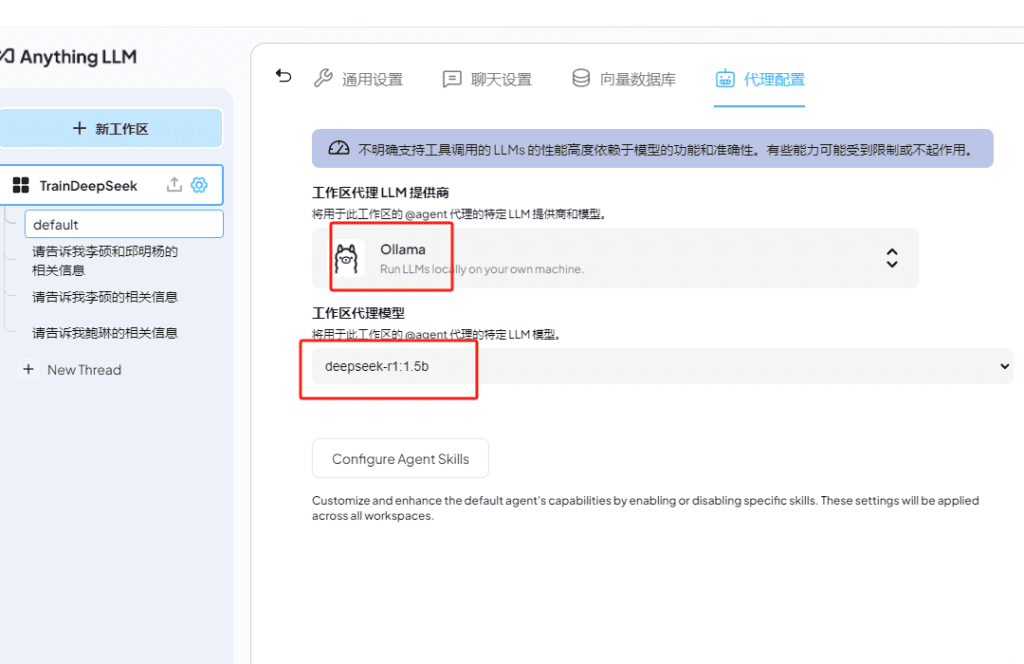
Task: Expand the Ollama LLM provider selector
Action: click(614, 258)
